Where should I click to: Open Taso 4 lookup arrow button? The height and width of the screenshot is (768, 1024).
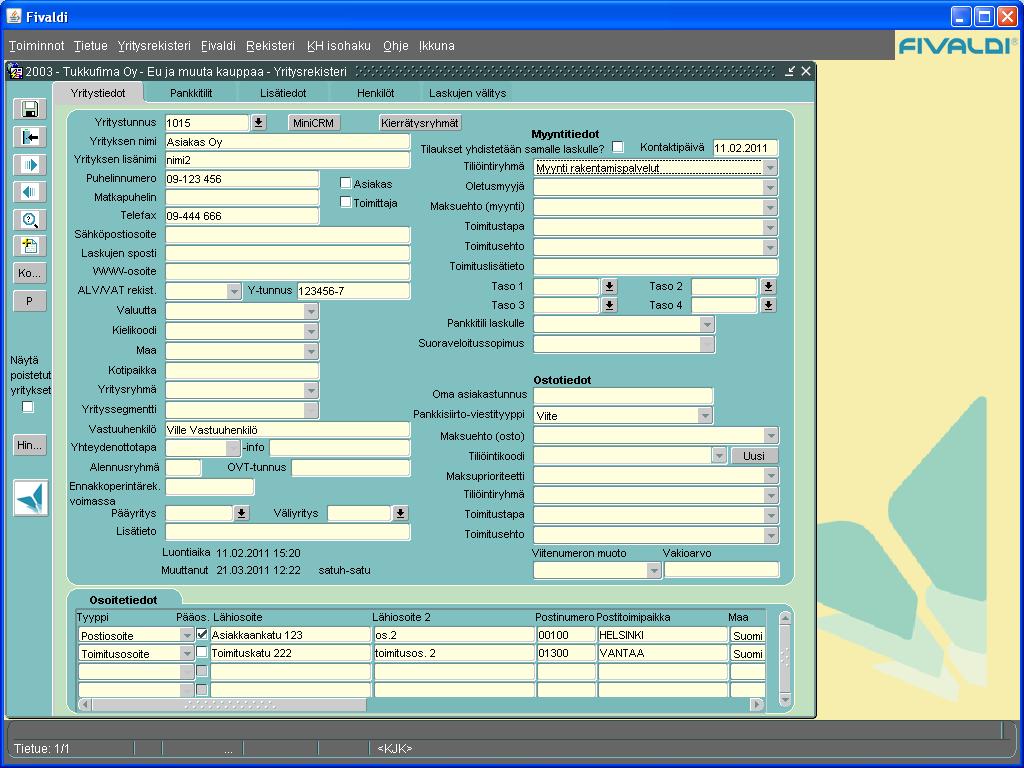pos(768,305)
